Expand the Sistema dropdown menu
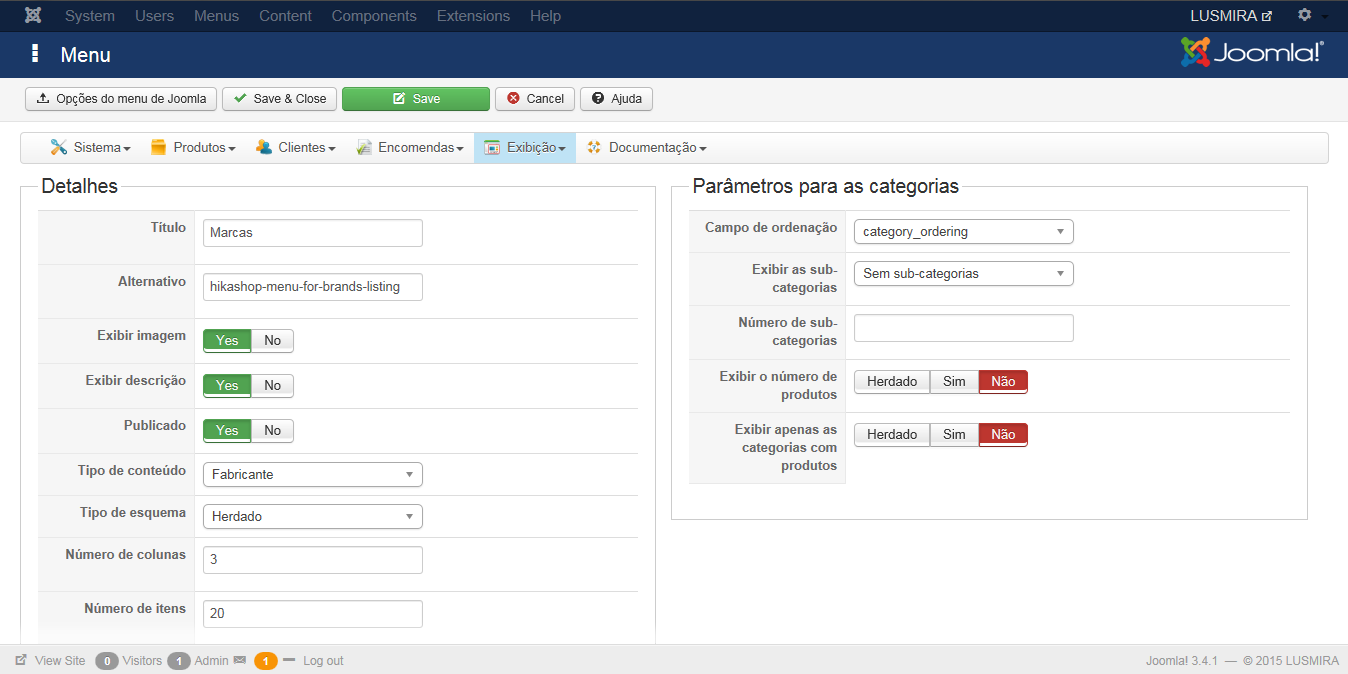This screenshot has height=674, width=1348. pos(90,147)
